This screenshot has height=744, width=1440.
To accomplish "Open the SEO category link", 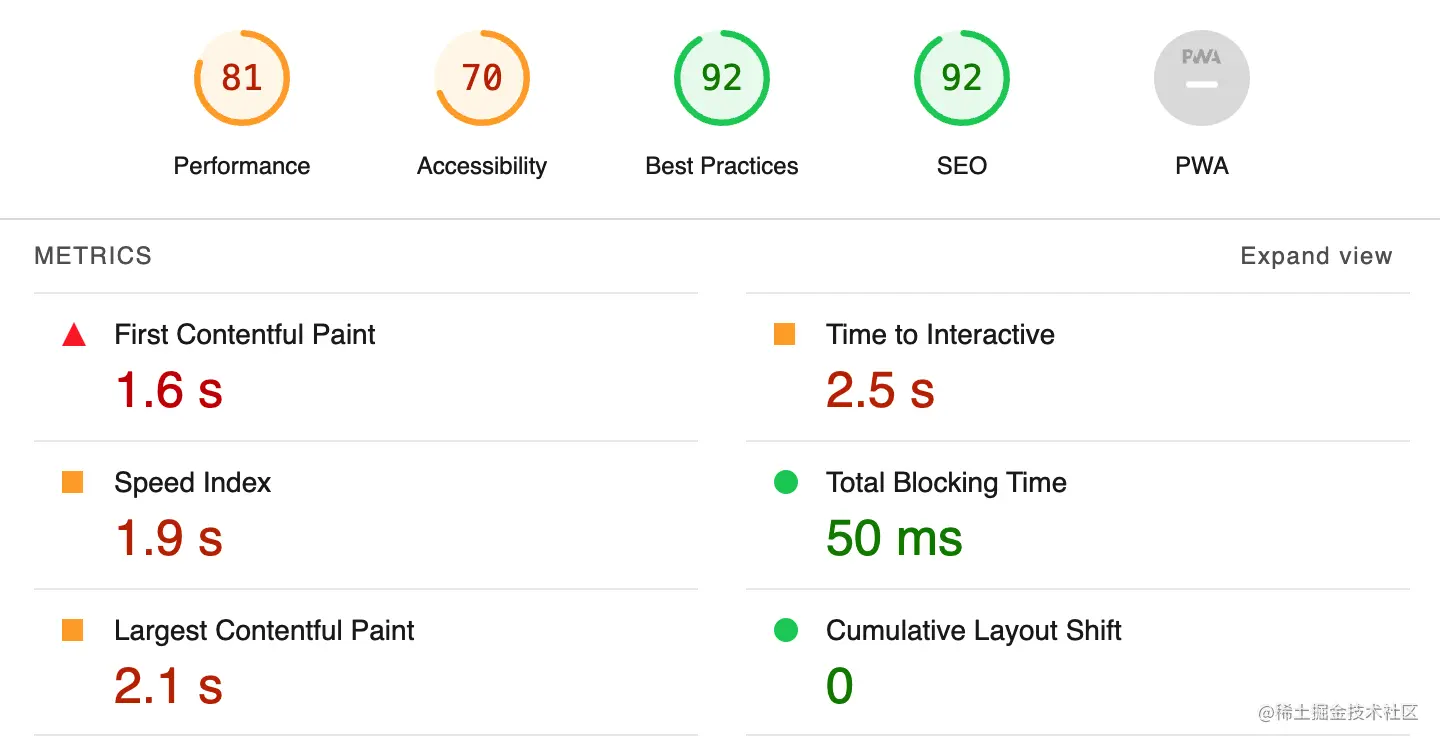I will [x=961, y=166].
